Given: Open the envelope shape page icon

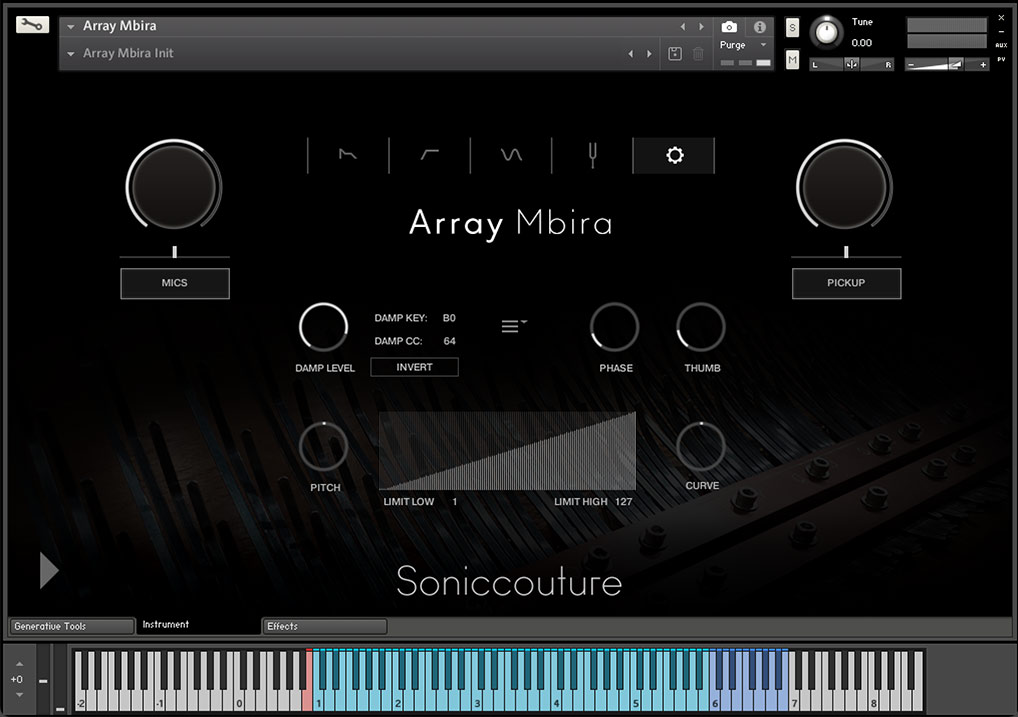Looking at the screenshot, I should point(429,155).
